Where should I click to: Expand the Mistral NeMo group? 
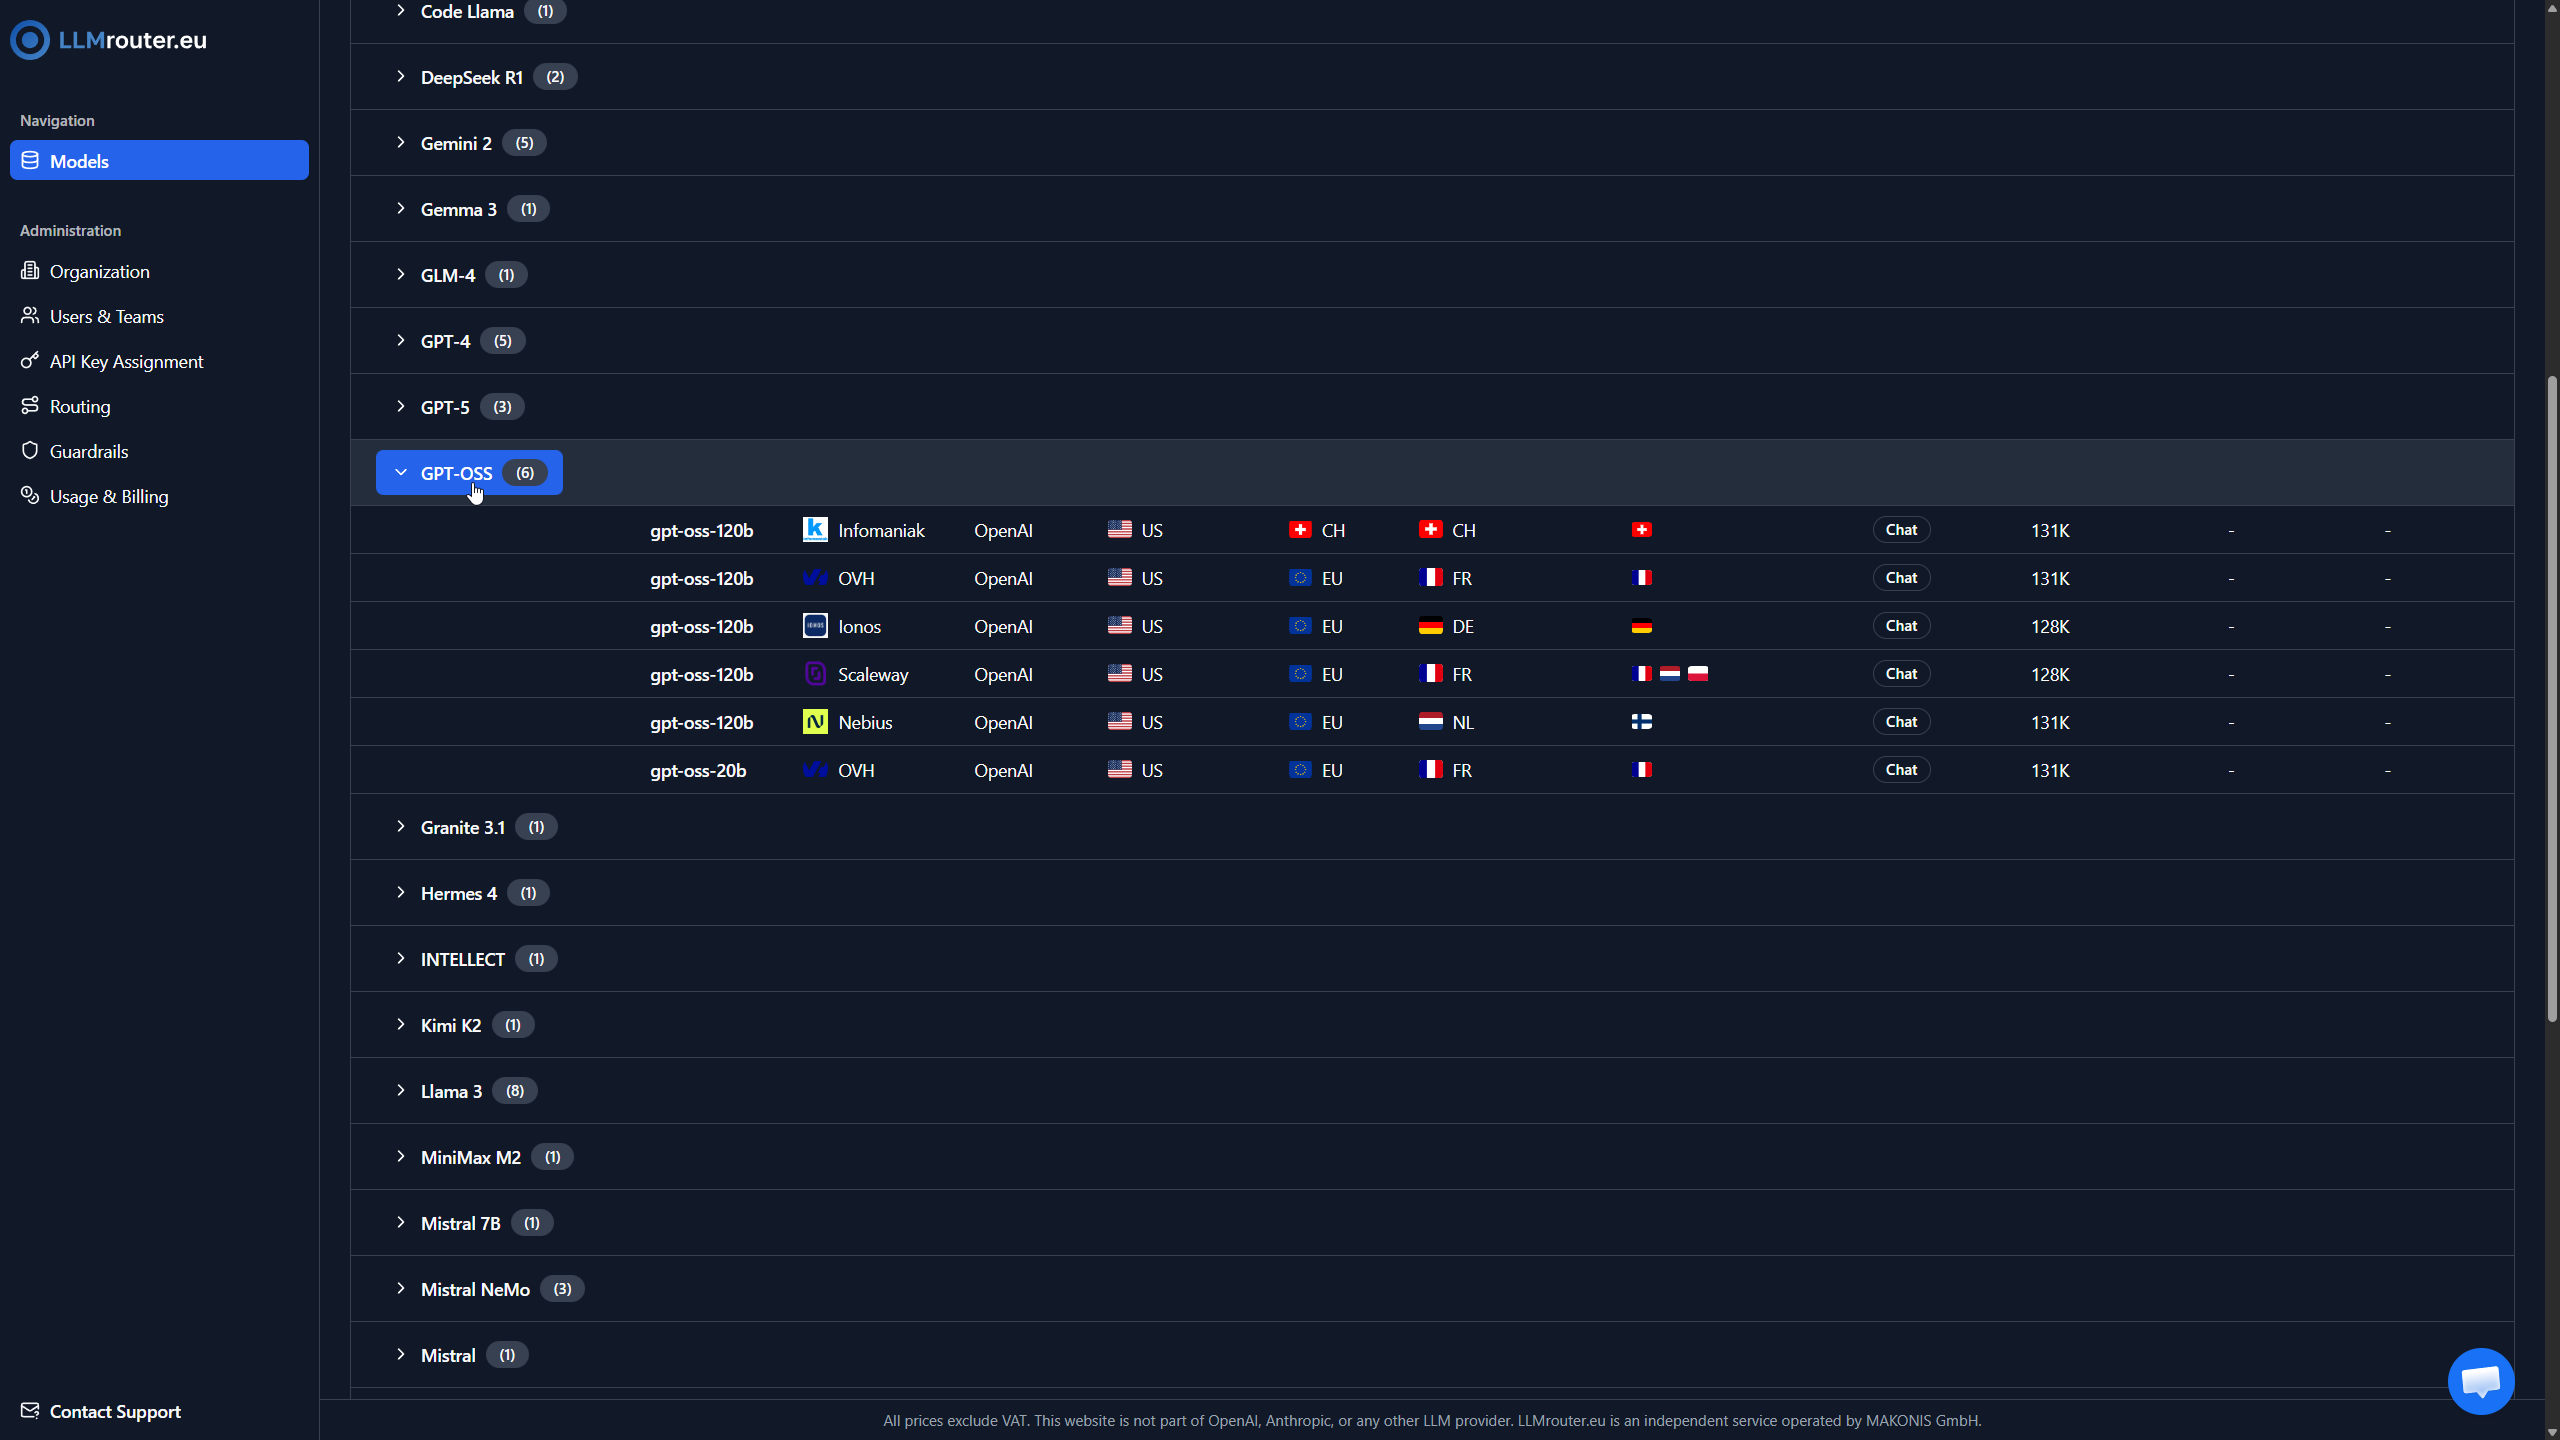(x=475, y=1289)
